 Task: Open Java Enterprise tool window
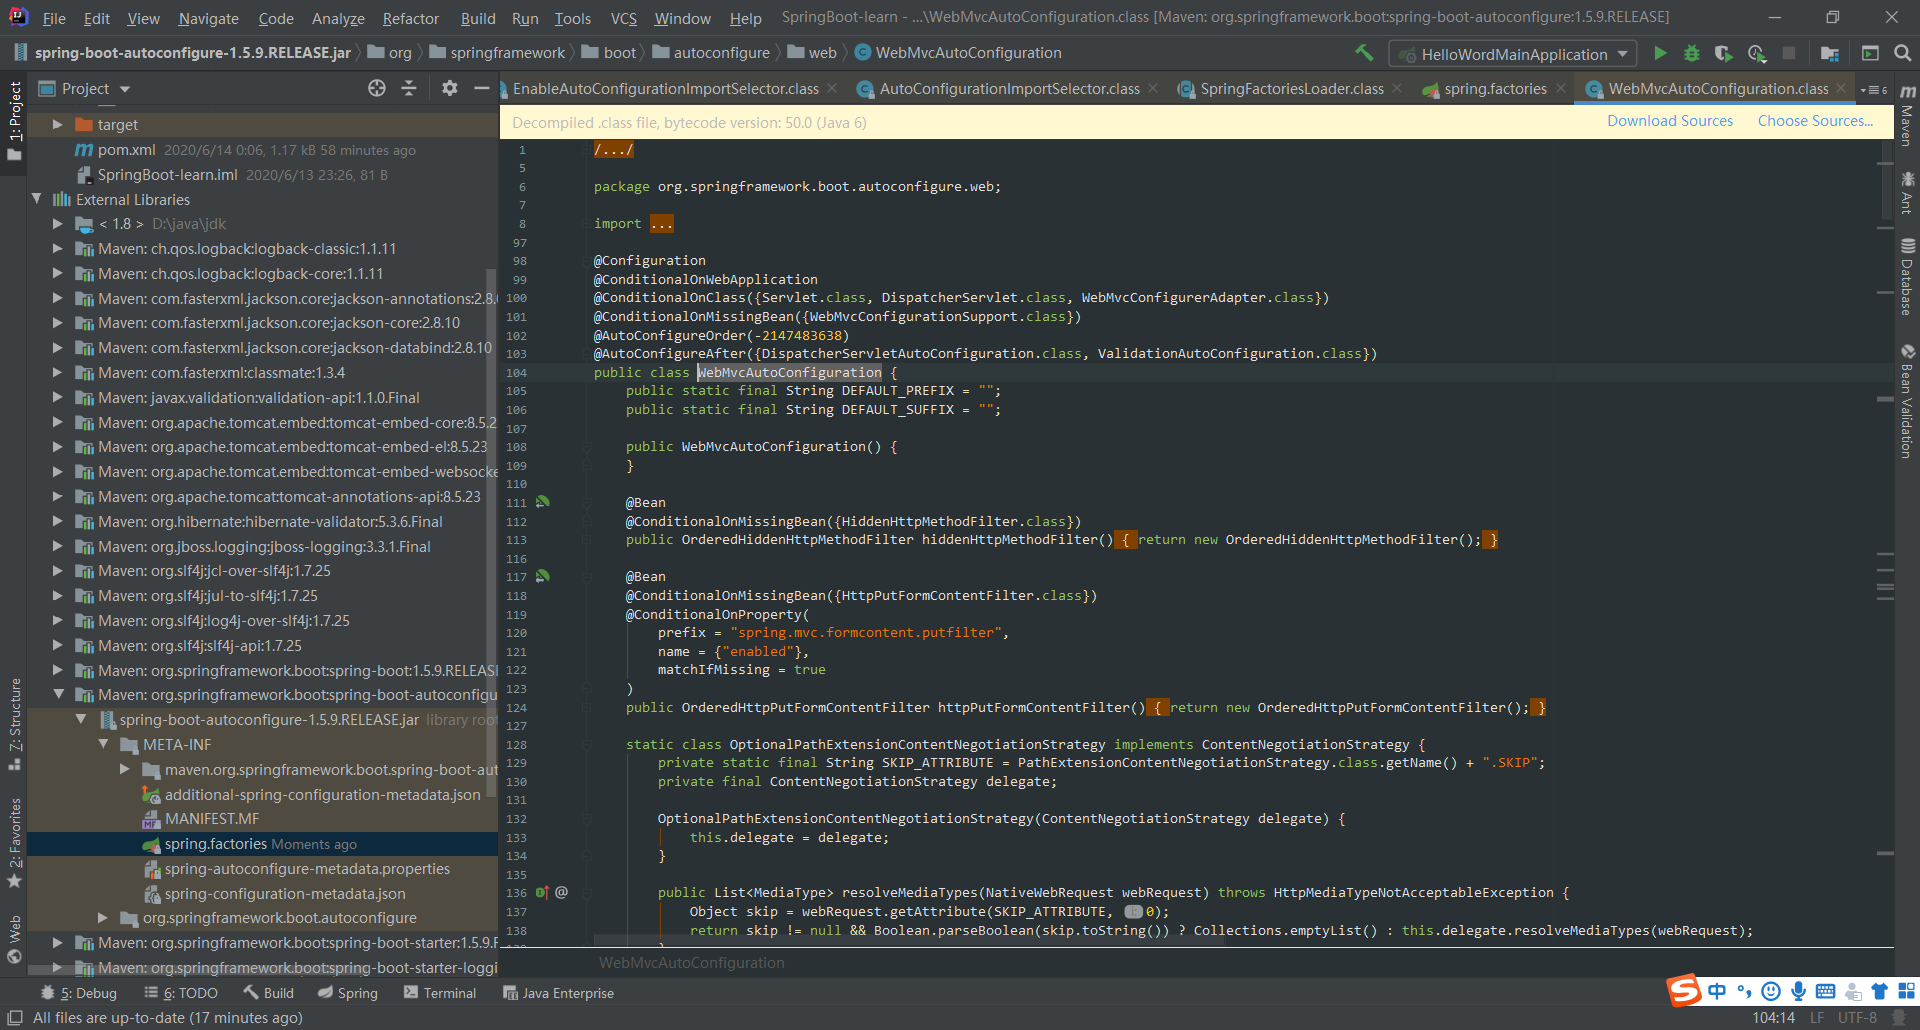coord(558,993)
